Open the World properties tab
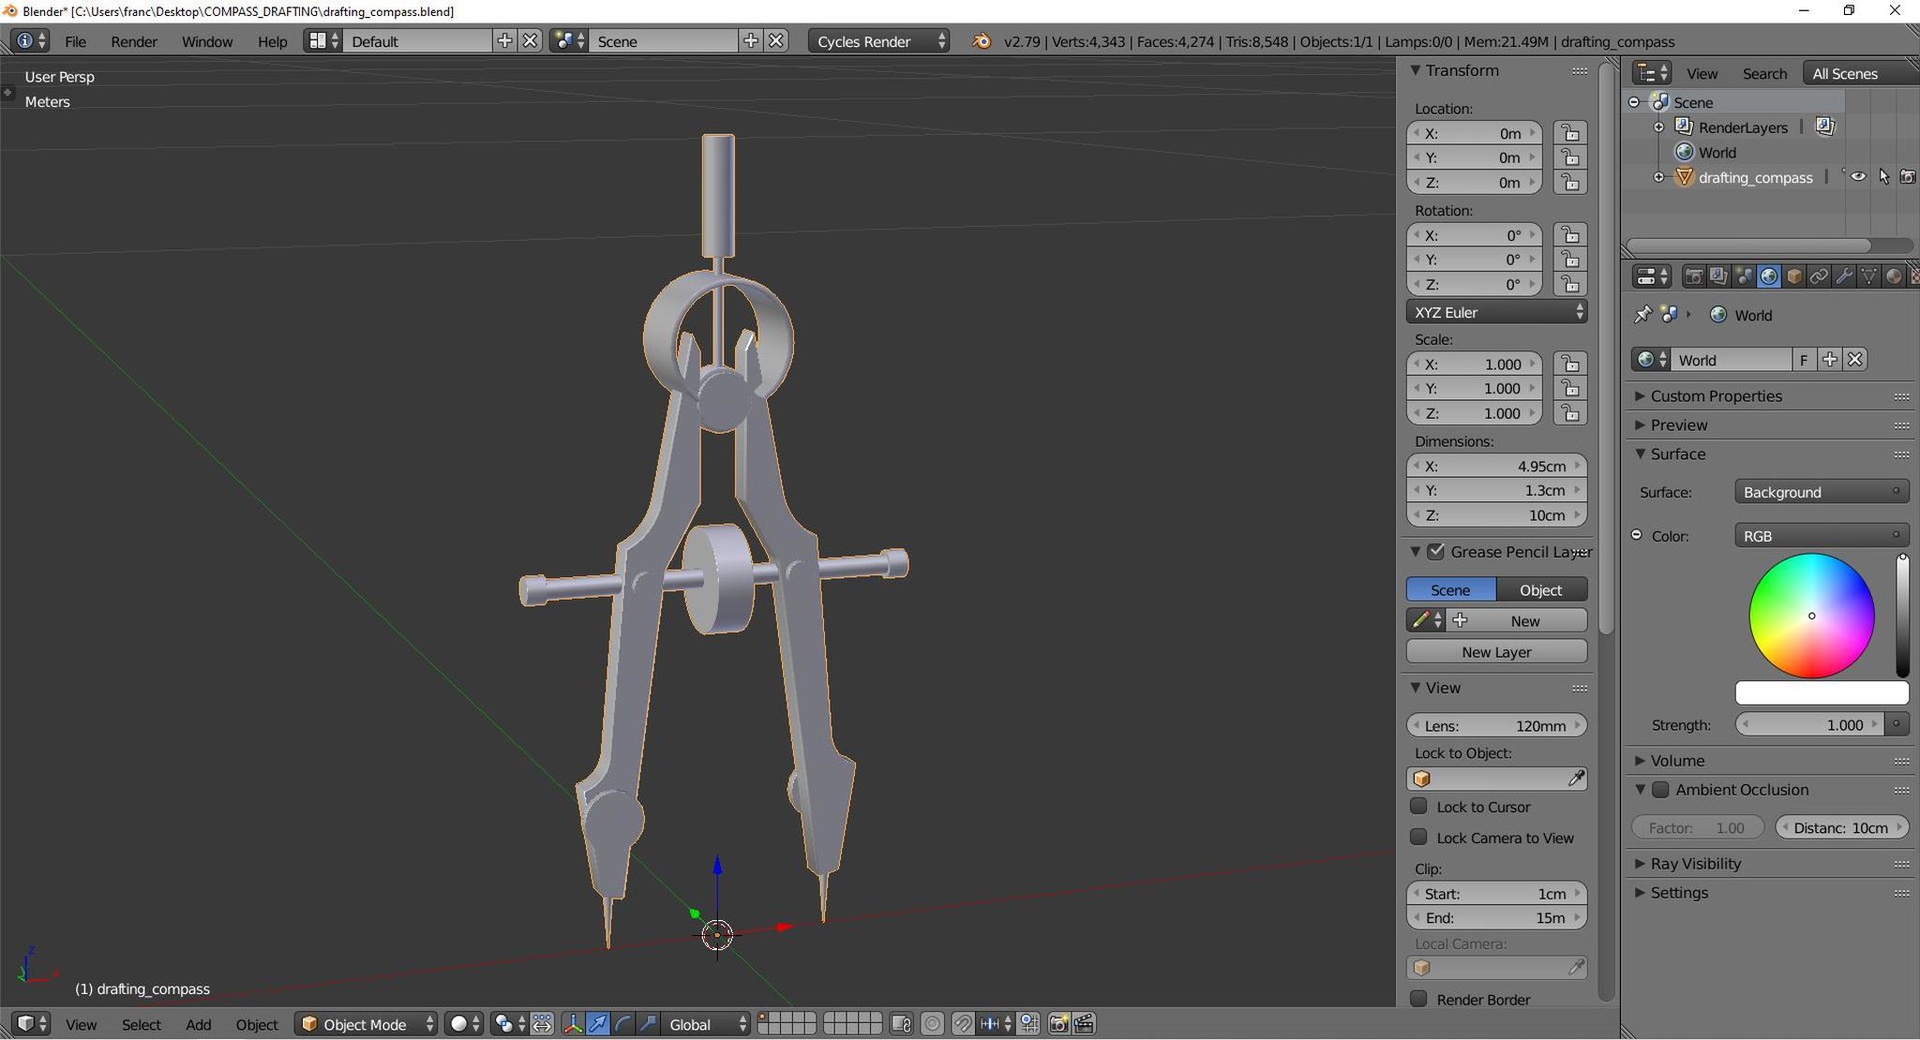The width and height of the screenshot is (1920, 1040). pos(1770,276)
